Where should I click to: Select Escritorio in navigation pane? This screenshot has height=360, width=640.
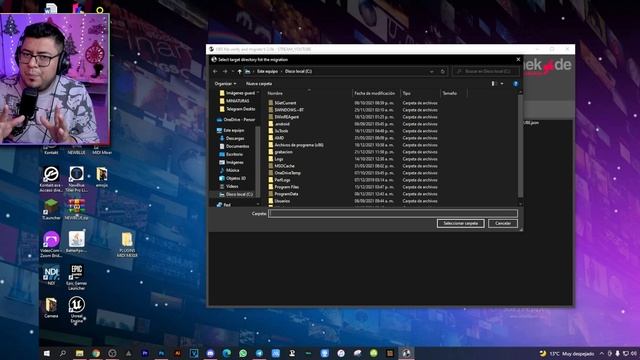coord(231,154)
